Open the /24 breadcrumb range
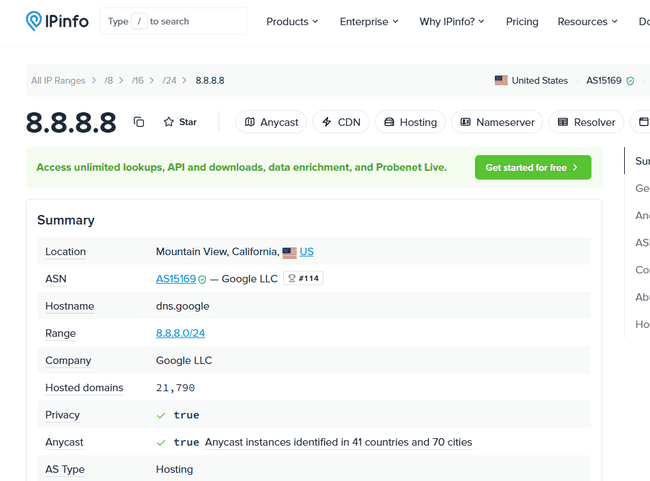This screenshot has width=650, height=481. tap(169, 80)
